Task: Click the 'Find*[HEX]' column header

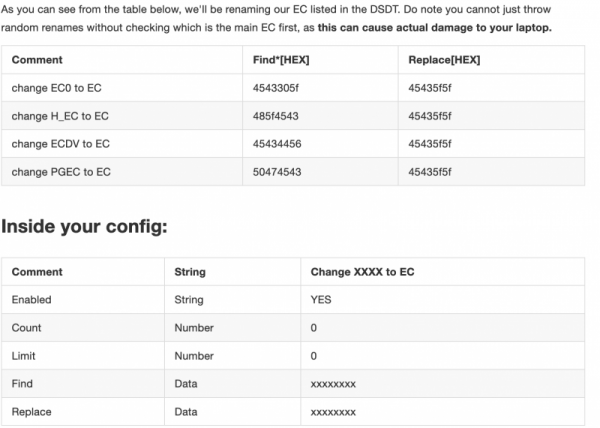Action: point(281,60)
